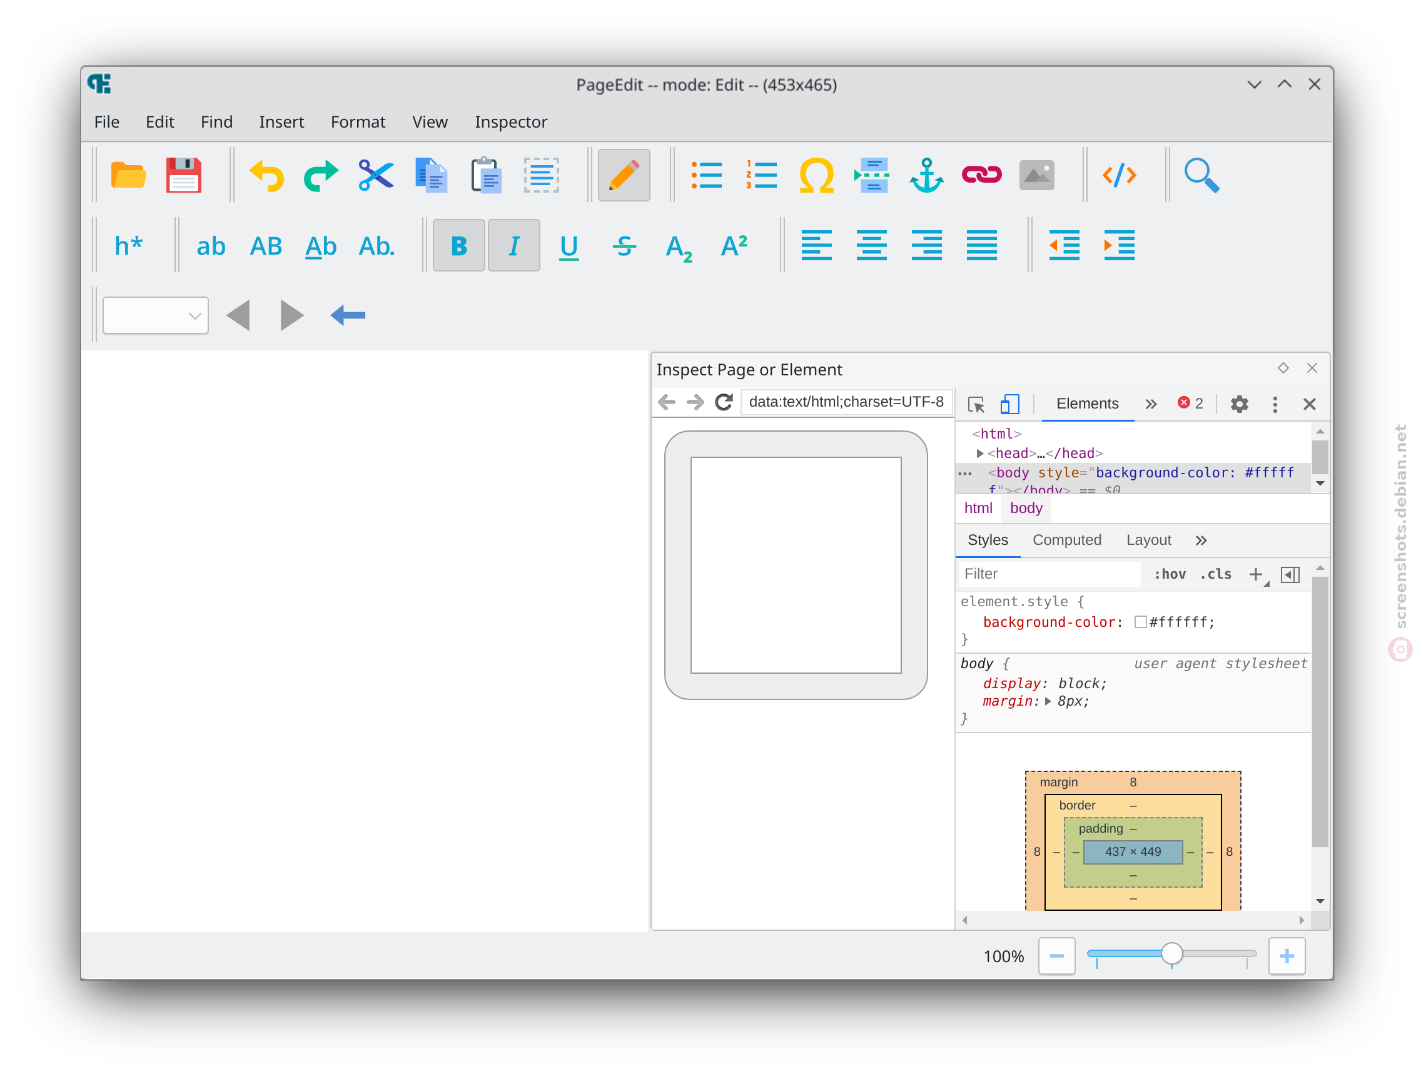
Task: Copy the selection to the clipboard
Action: tap(431, 176)
